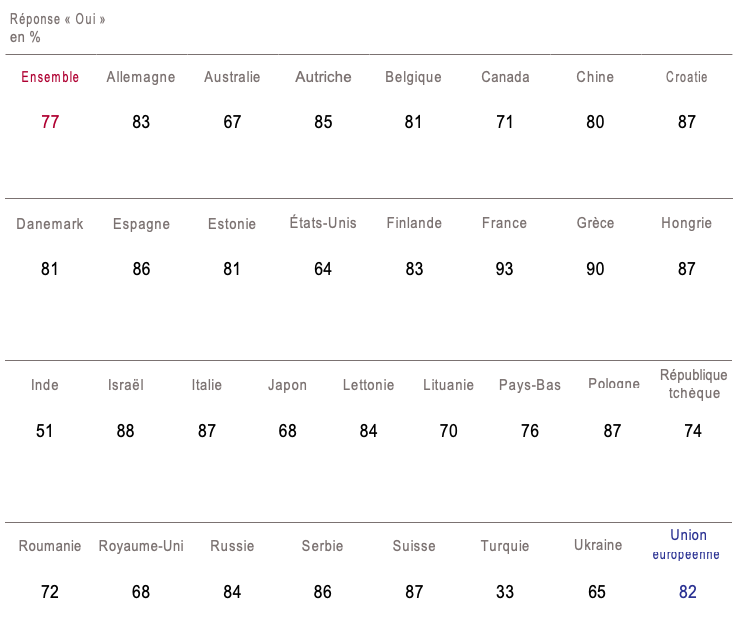Select the Royaume-Uni country label
The image size is (744, 621).
pos(141,546)
